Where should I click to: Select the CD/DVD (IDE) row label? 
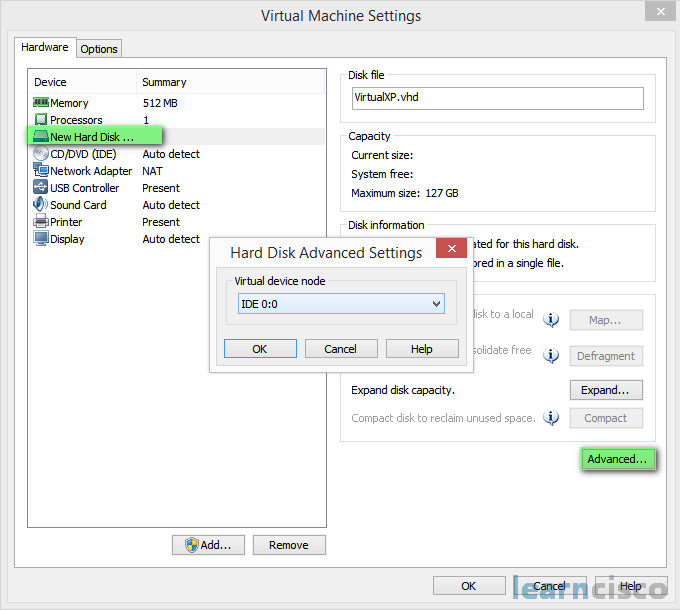(83, 154)
